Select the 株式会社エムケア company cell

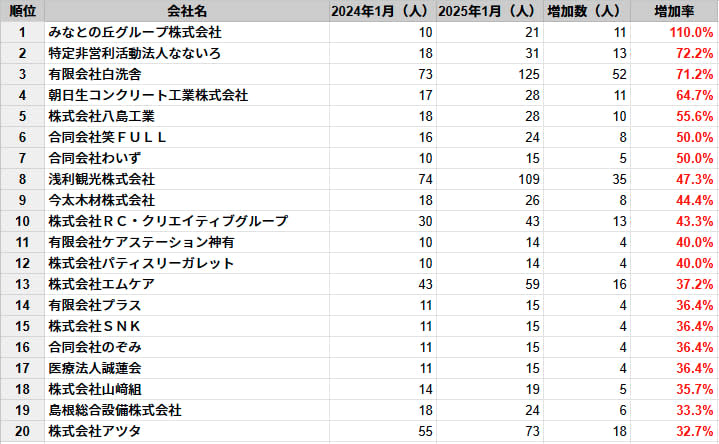pyautogui.click(x=102, y=284)
